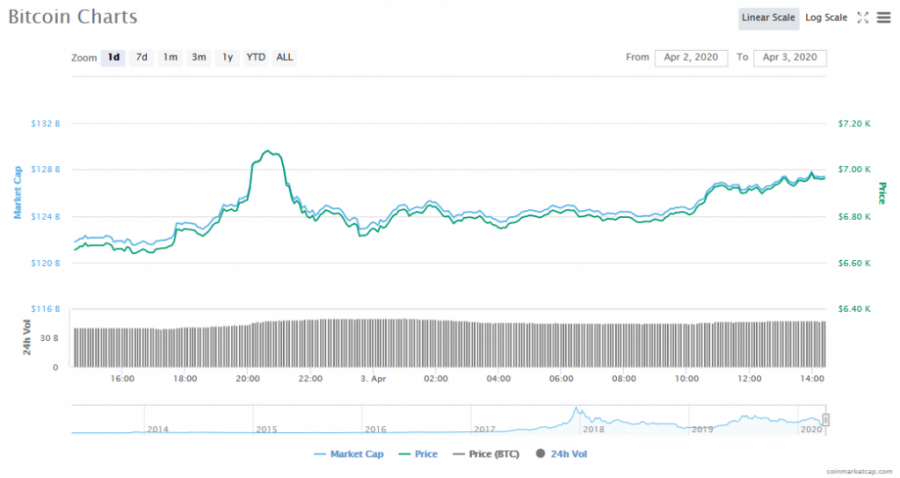Click the $7.00 K price axis label
The height and width of the screenshot is (478, 900).
854,169
